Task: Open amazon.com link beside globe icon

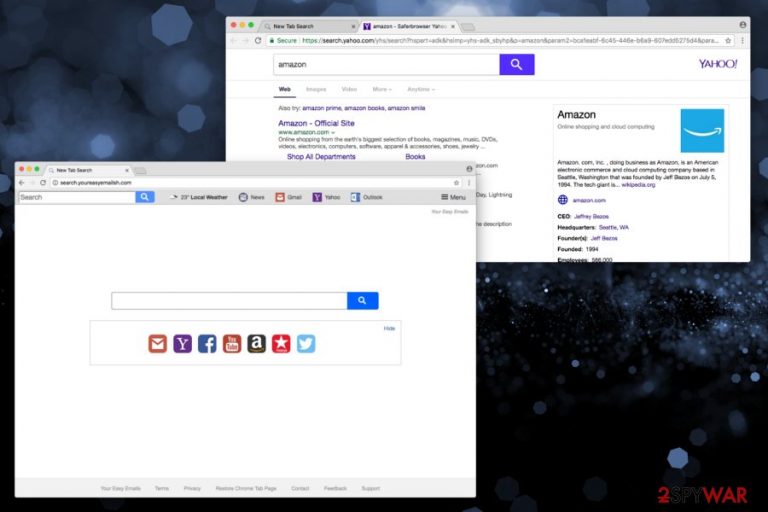Action: pos(589,200)
